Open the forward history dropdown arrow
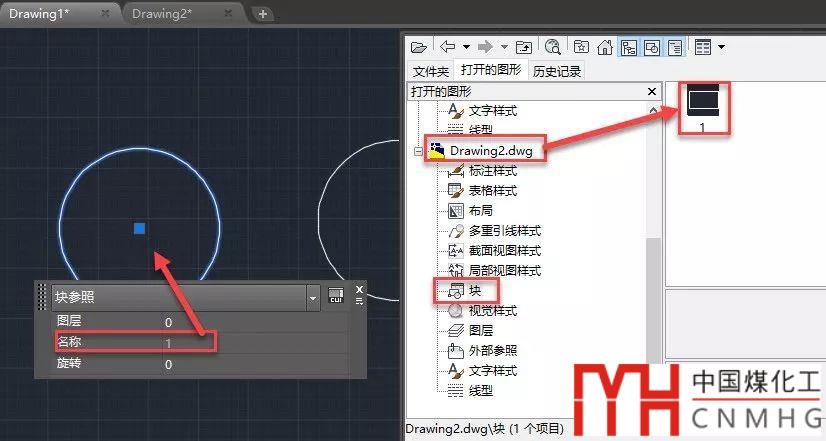The height and width of the screenshot is (441, 826). pyautogui.click(x=504, y=47)
